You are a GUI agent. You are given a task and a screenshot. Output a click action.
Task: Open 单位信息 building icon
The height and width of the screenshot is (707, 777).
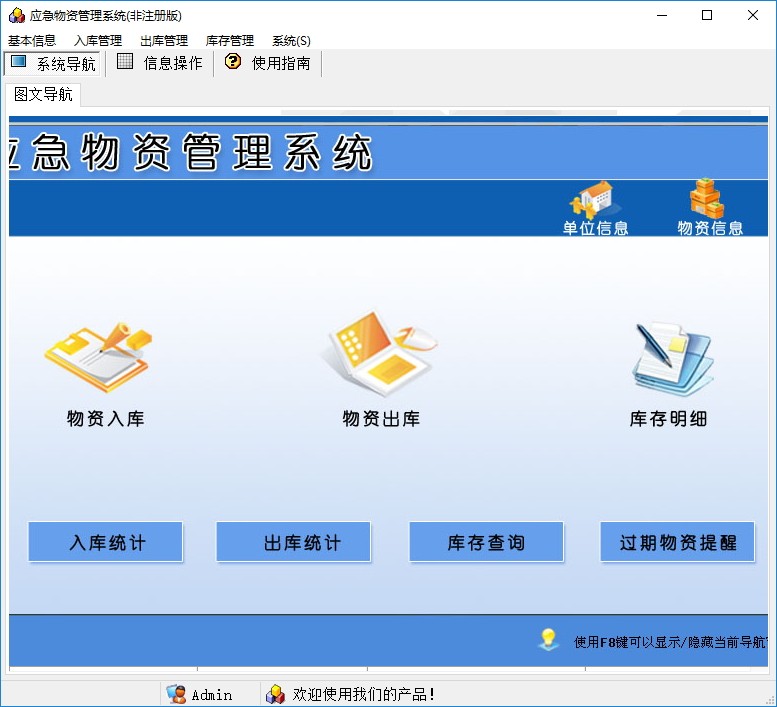tap(593, 200)
